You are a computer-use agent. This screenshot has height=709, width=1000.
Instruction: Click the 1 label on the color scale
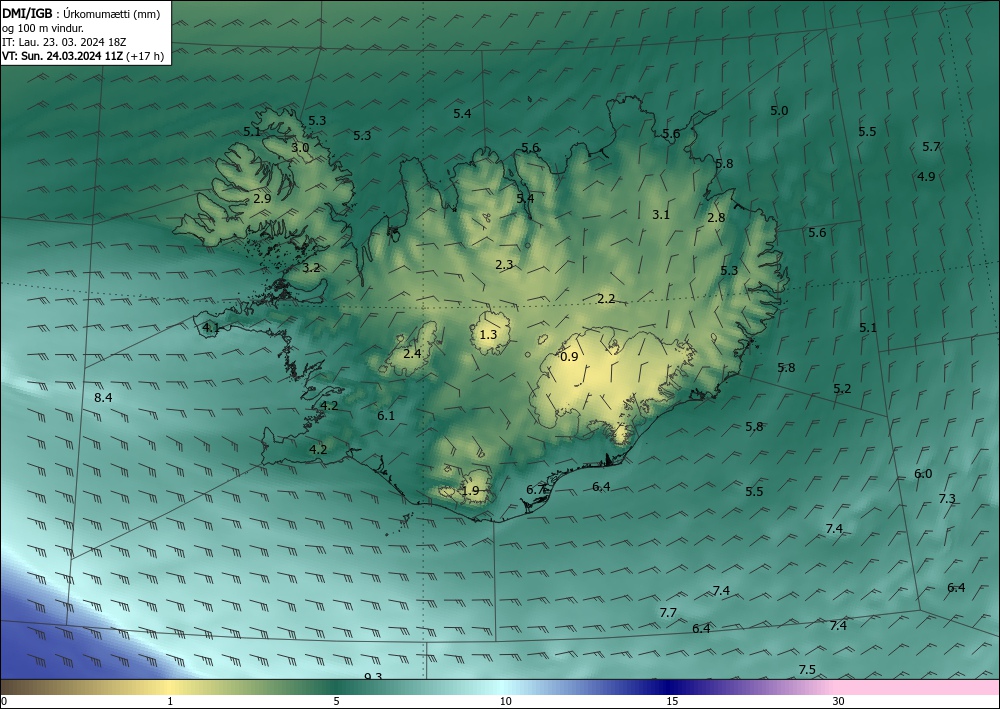[x=170, y=701]
